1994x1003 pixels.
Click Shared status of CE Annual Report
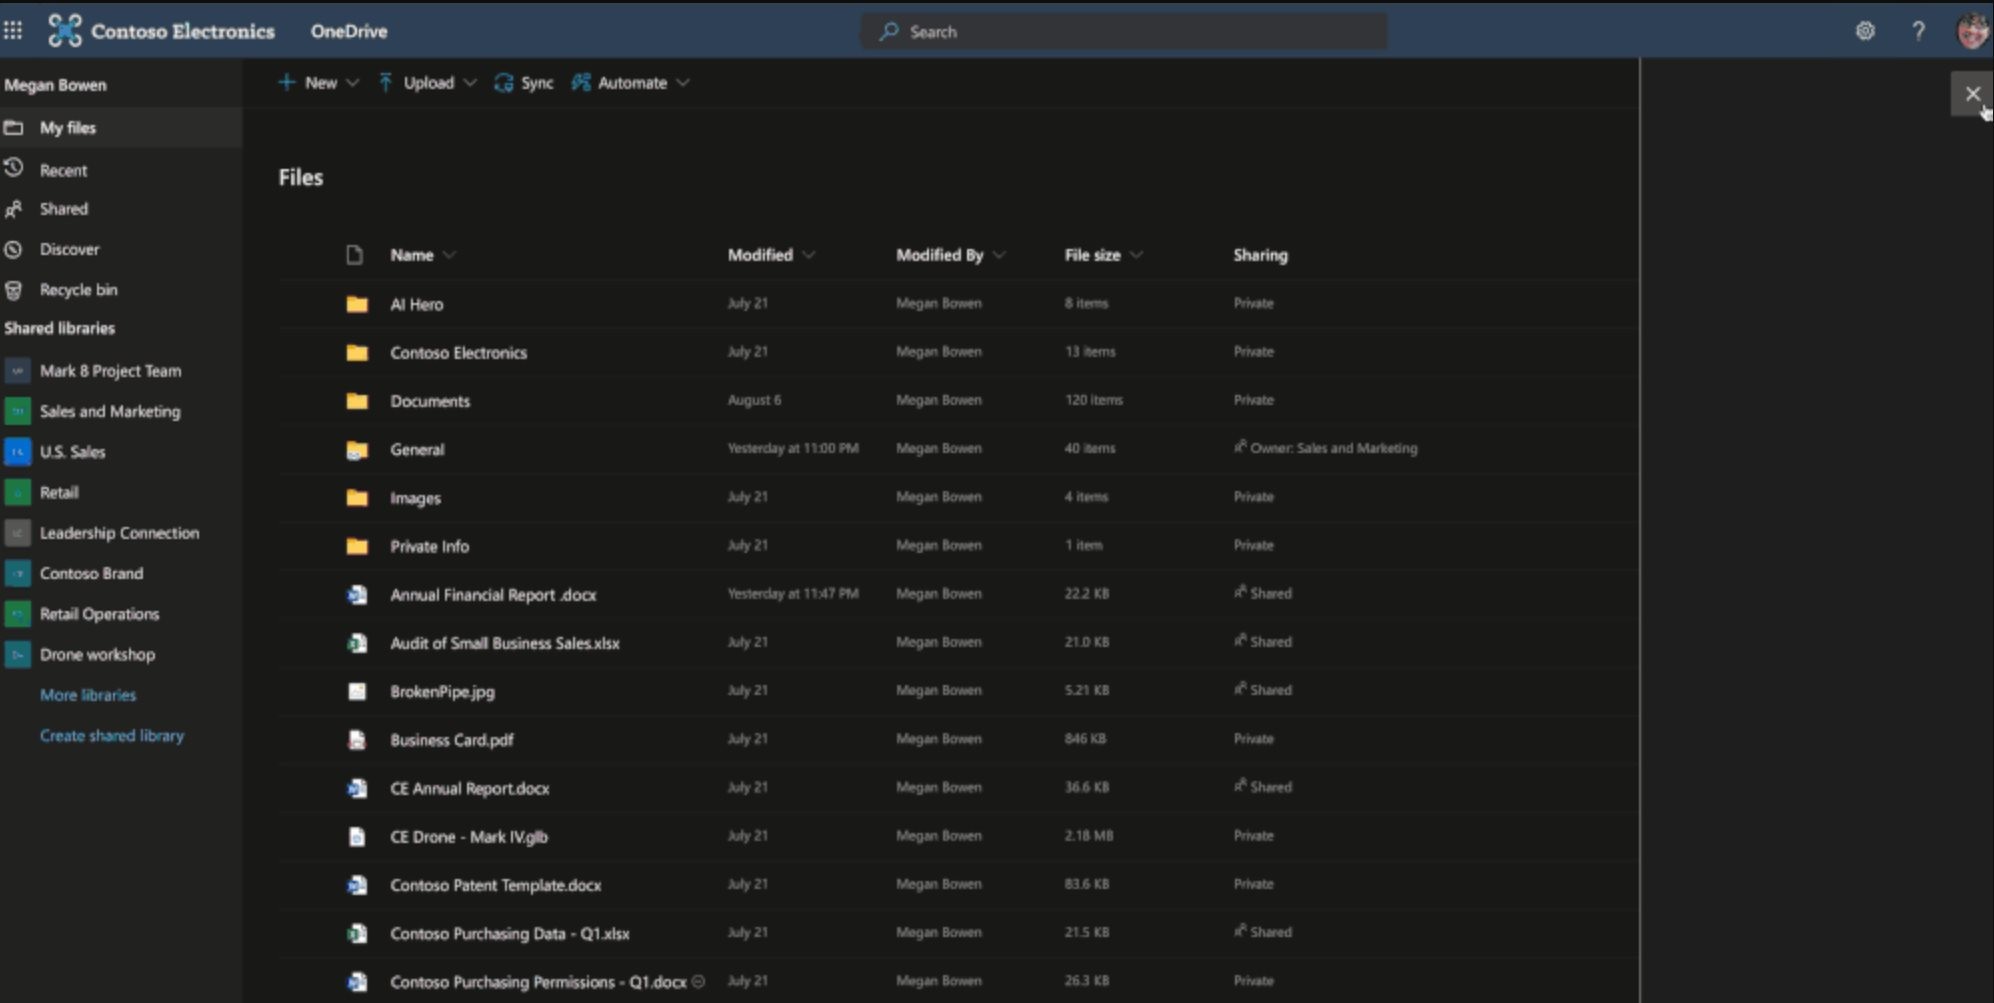pos(1263,787)
